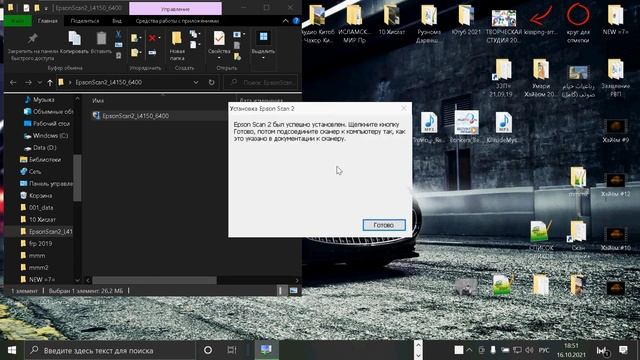Collapse the Explorer ribbon with chevron
This screenshot has width=640, height=360.
(x=285, y=21)
